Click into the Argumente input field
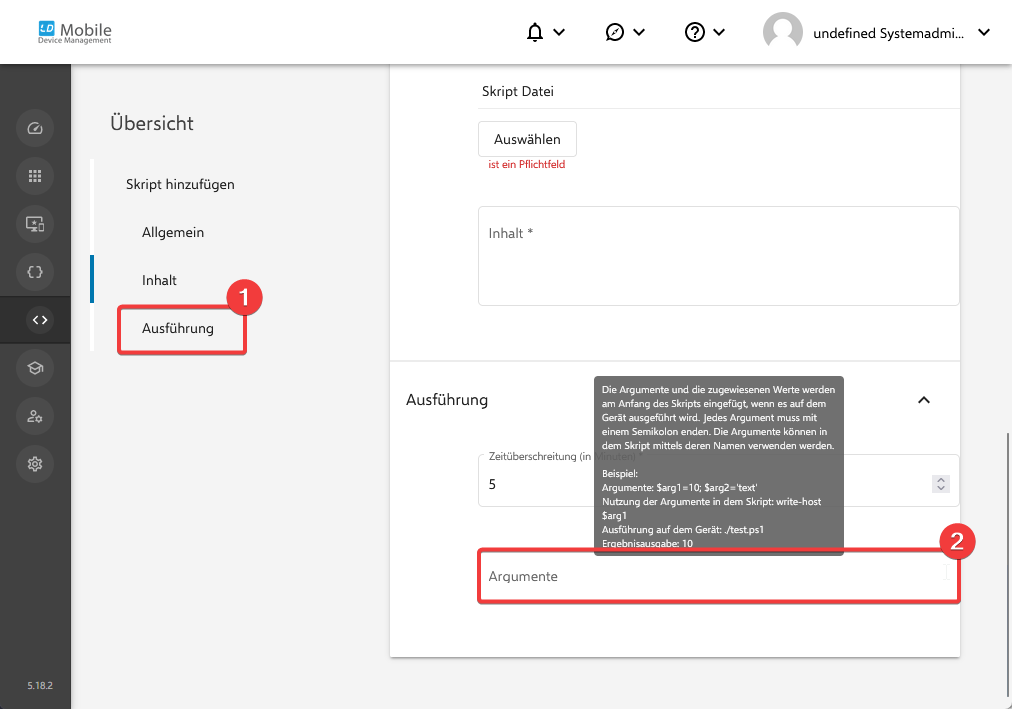The image size is (1012, 709). (716, 577)
